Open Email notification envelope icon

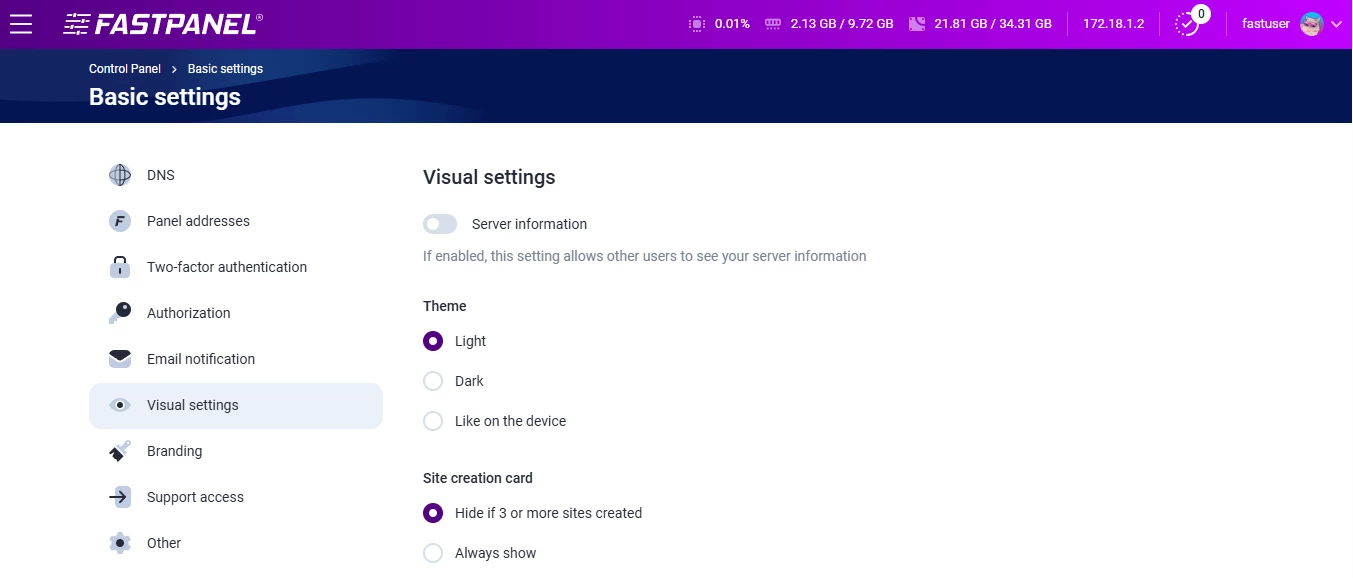pos(119,359)
